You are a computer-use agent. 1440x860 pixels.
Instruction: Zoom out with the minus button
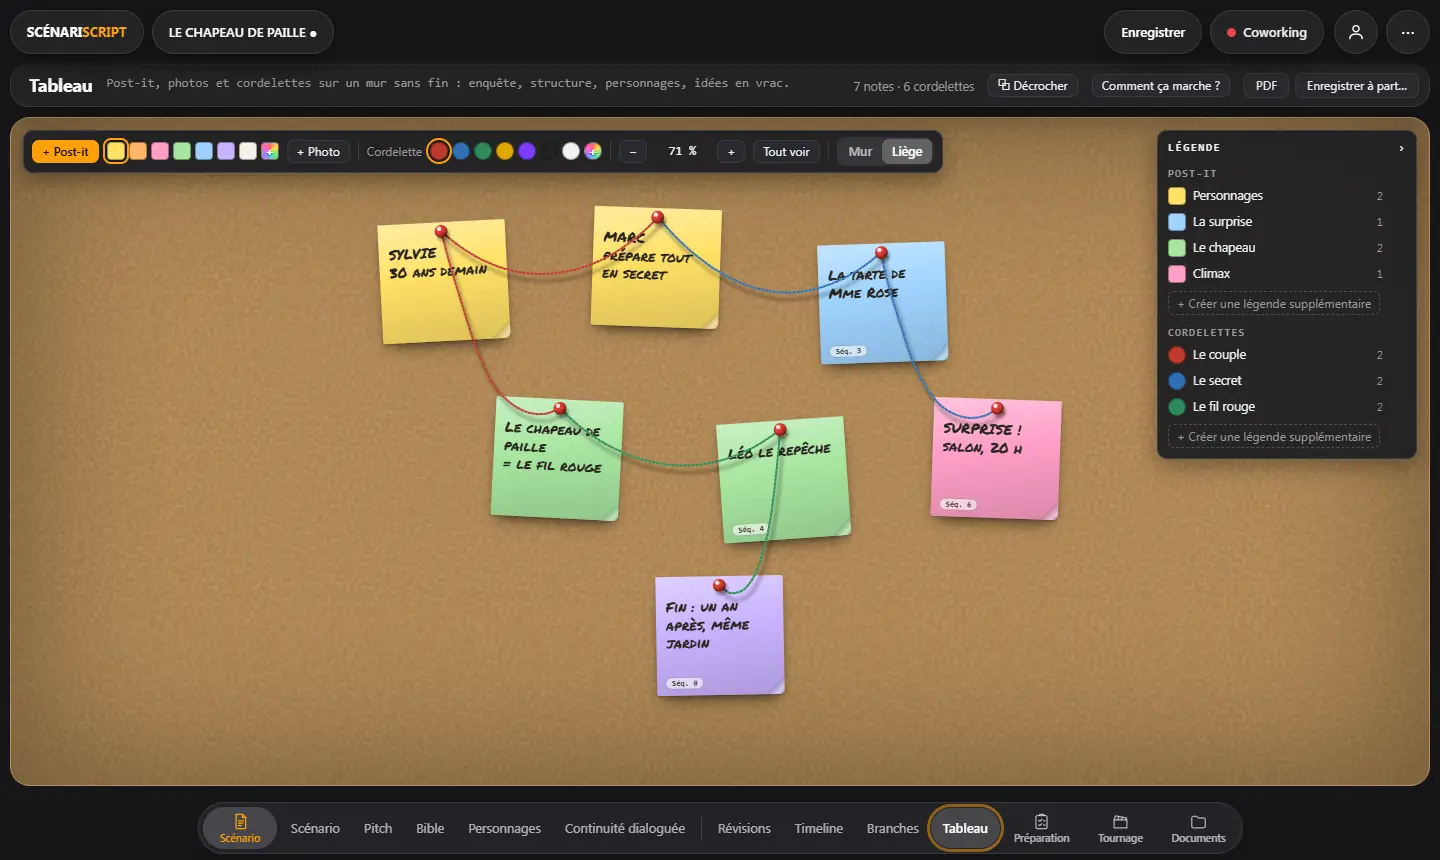[x=633, y=151]
